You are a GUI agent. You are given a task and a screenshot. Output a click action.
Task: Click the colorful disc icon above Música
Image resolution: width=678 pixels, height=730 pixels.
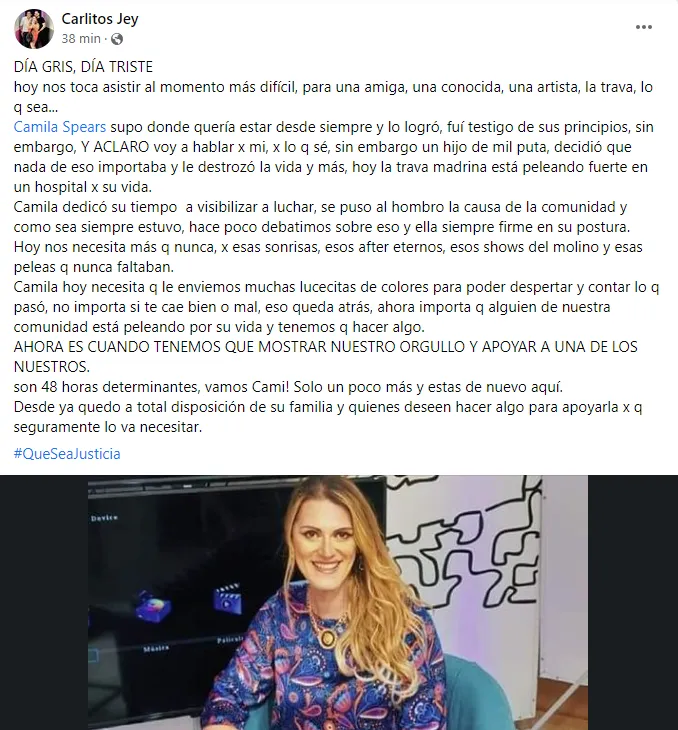point(153,607)
